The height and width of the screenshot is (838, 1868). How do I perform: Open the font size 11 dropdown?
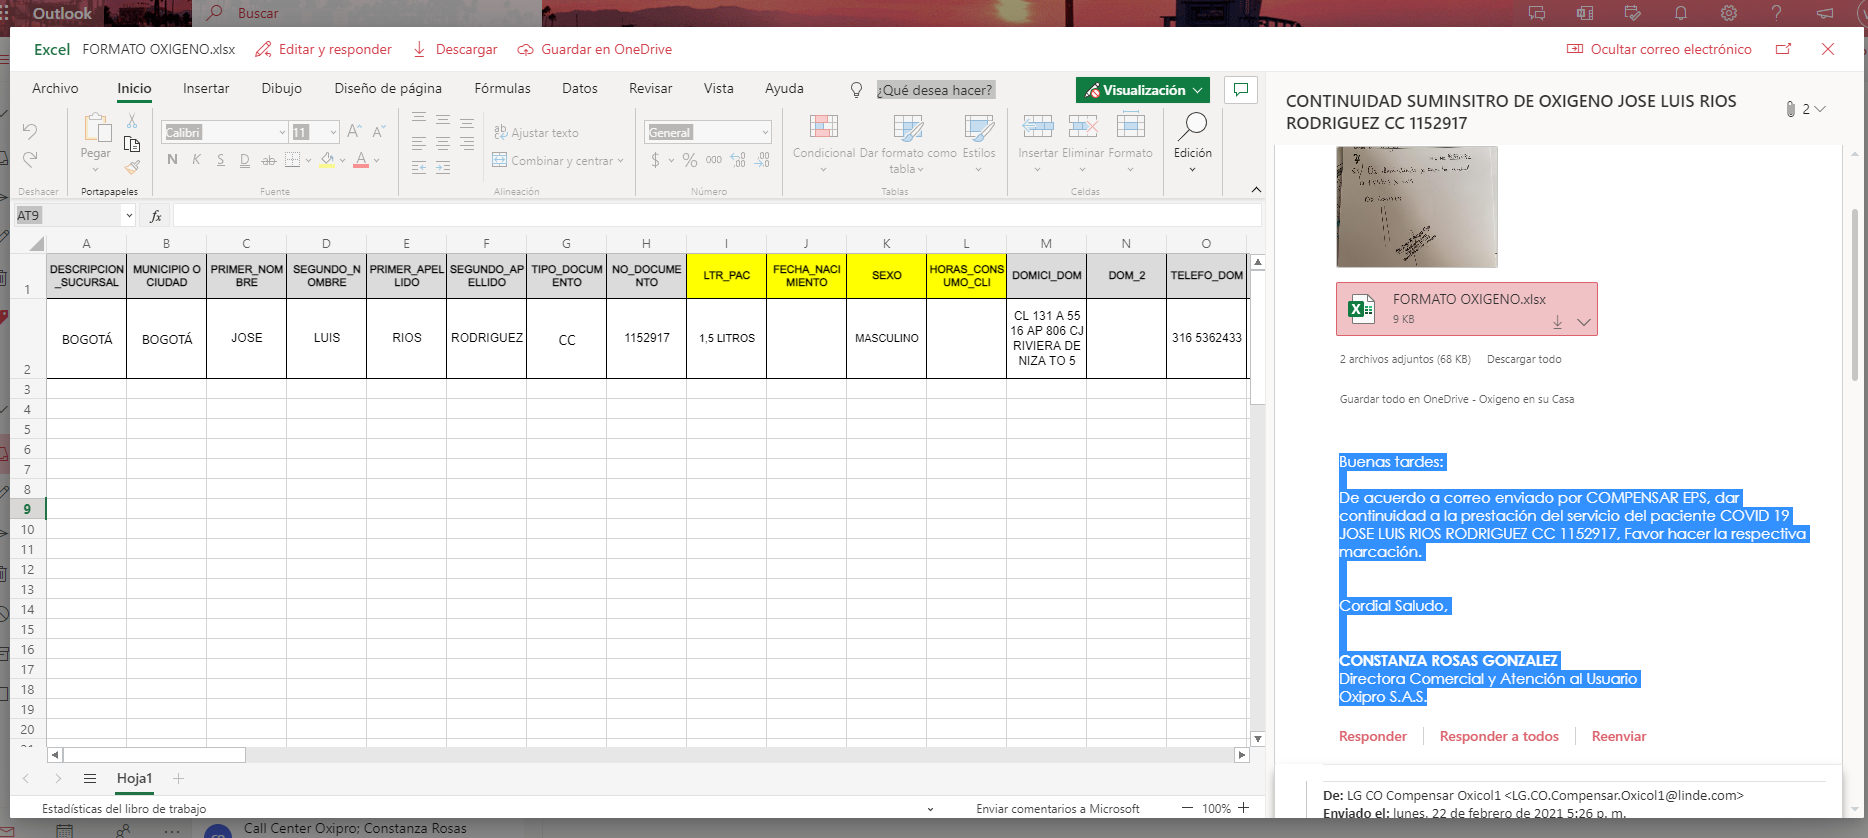(x=333, y=132)
